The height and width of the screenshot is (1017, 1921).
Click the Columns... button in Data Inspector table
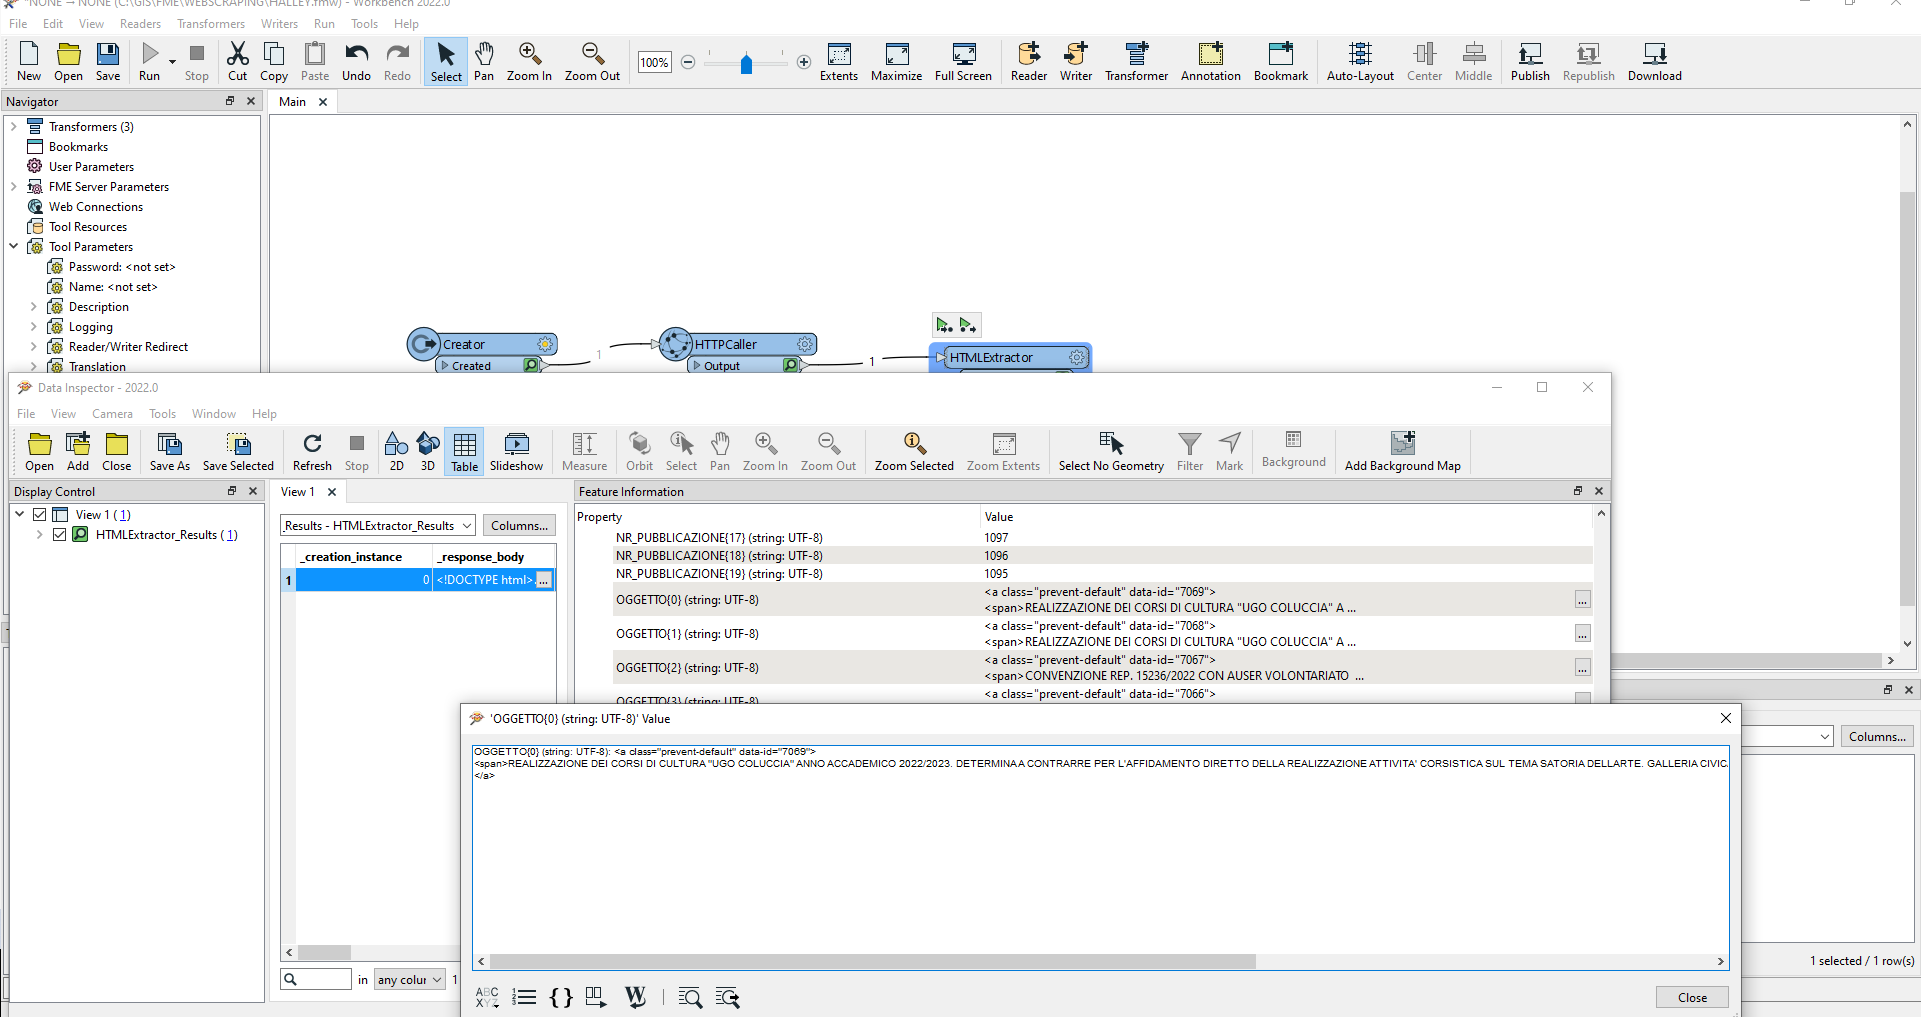520,525
